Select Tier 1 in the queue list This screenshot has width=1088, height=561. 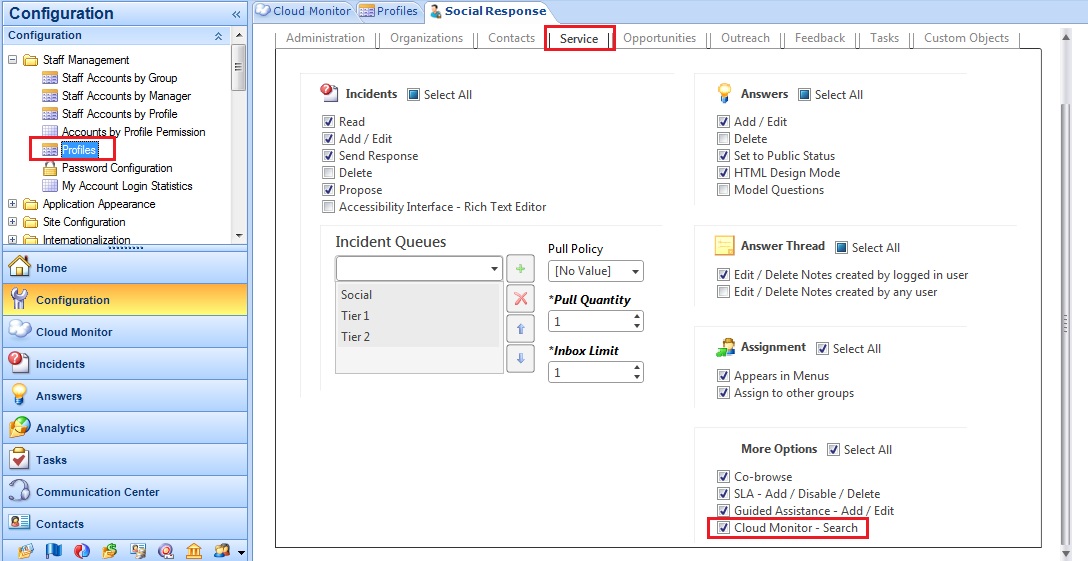tap(356, 316)
